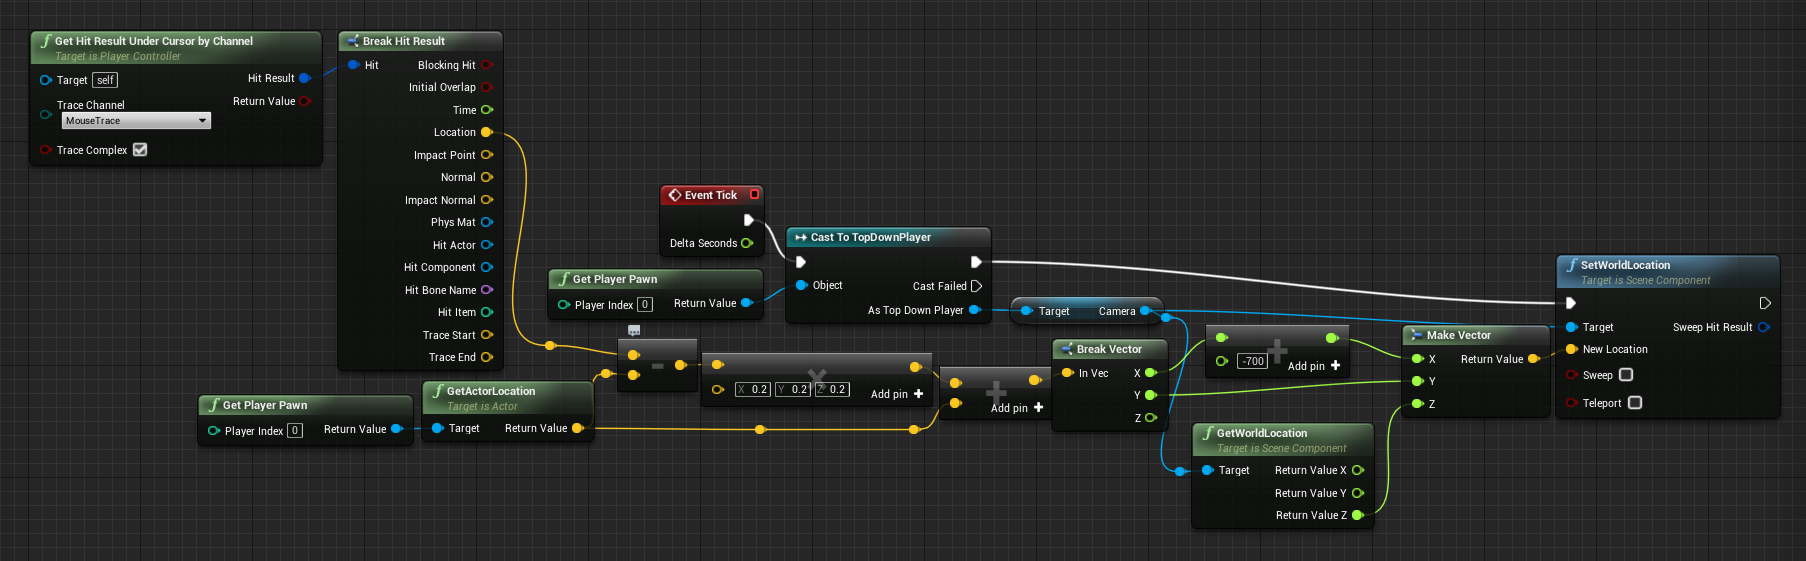Click the self target field
1806x561 pixels.
pyautogui.click(x=105, y=80)
